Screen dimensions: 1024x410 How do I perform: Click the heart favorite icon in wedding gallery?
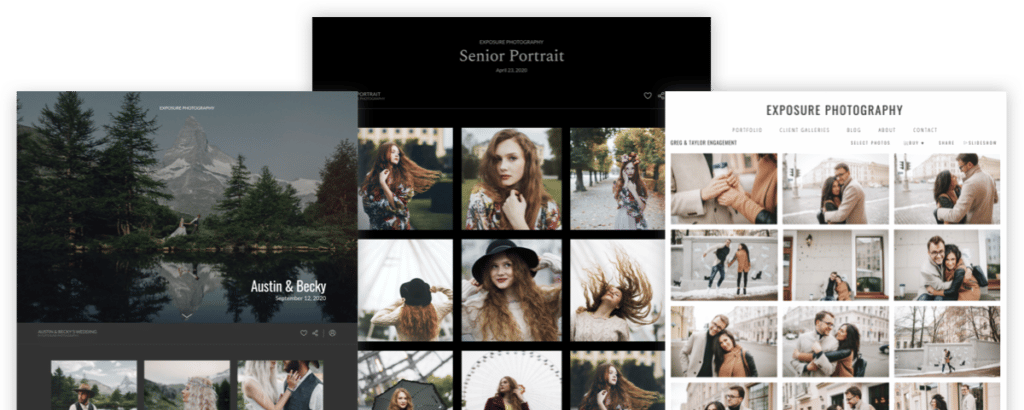click(304, 333)
